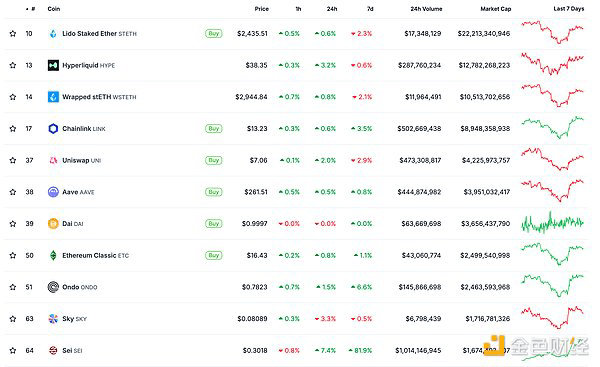
Task: Sort table by Market Cap header
Action: [x=496, y=9]
